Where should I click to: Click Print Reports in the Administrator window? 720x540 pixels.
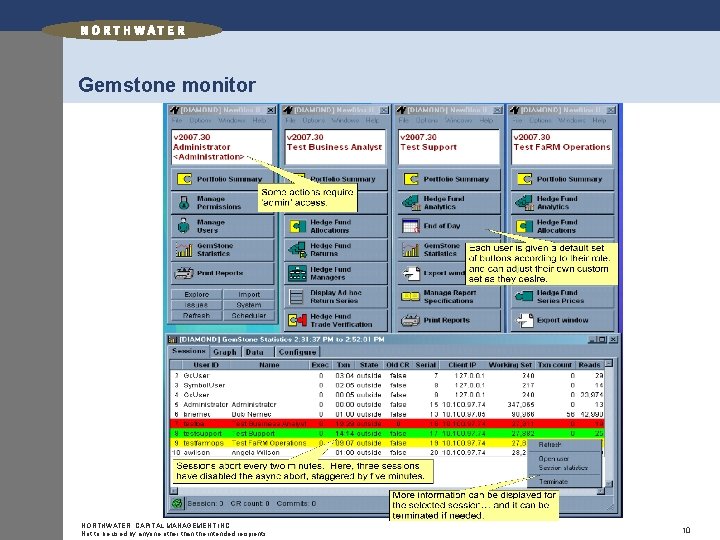[x=223, y=273]
